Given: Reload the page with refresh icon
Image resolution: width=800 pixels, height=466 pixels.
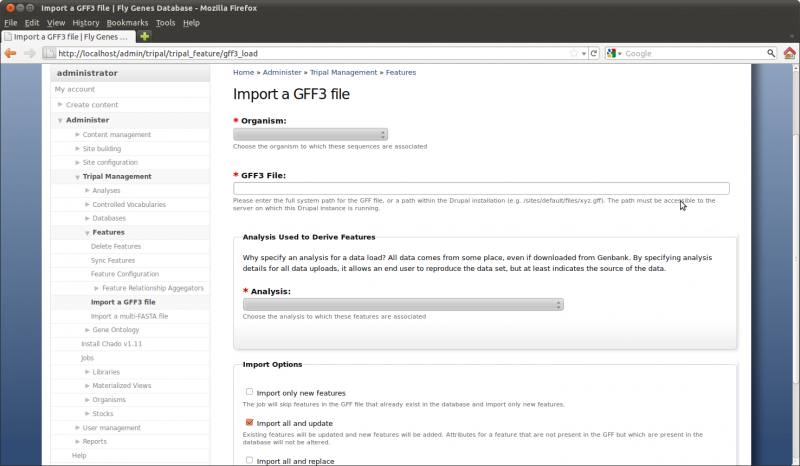Looking at the screenshot, I should [594, 53].
